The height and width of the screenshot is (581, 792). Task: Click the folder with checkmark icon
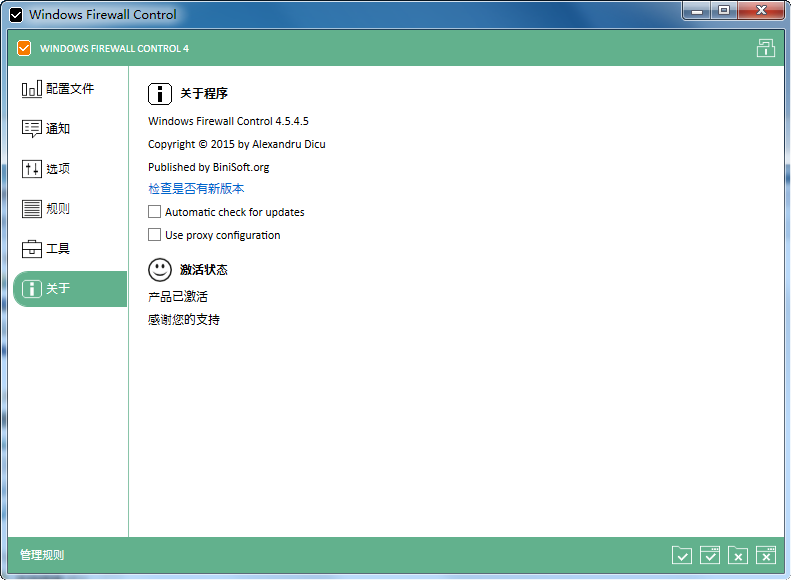coord(682,555)
